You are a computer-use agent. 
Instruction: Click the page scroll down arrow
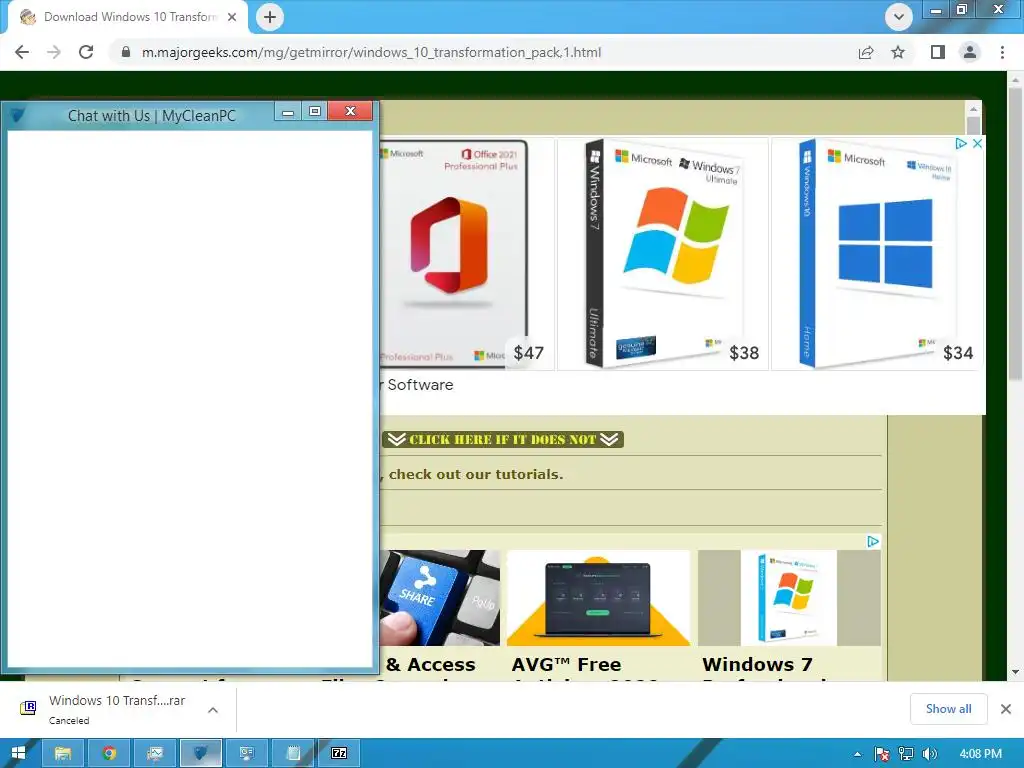(x=1015, y=672)
